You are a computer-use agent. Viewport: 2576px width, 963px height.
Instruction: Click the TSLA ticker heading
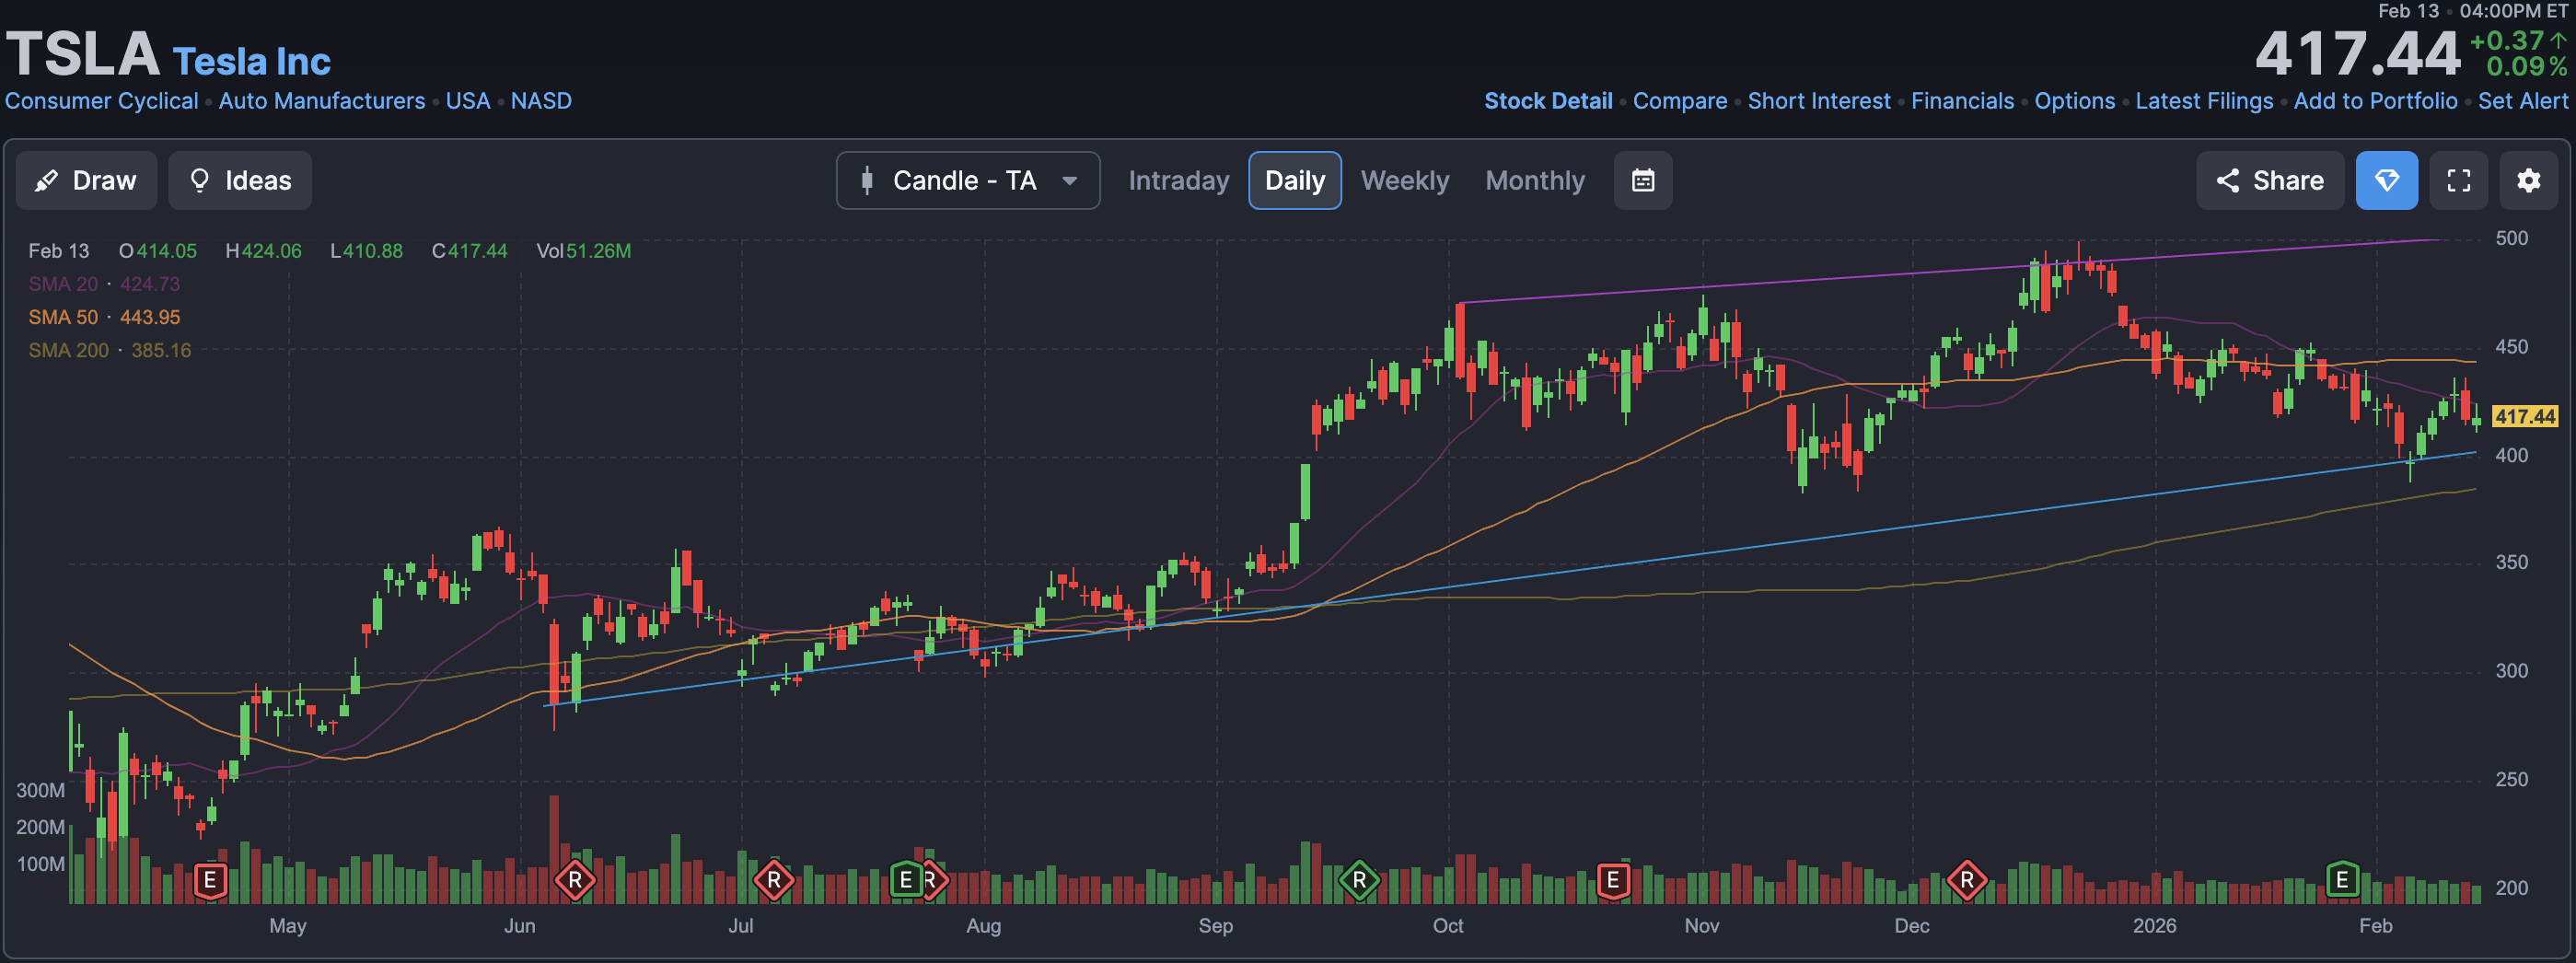tap(83, 53)
